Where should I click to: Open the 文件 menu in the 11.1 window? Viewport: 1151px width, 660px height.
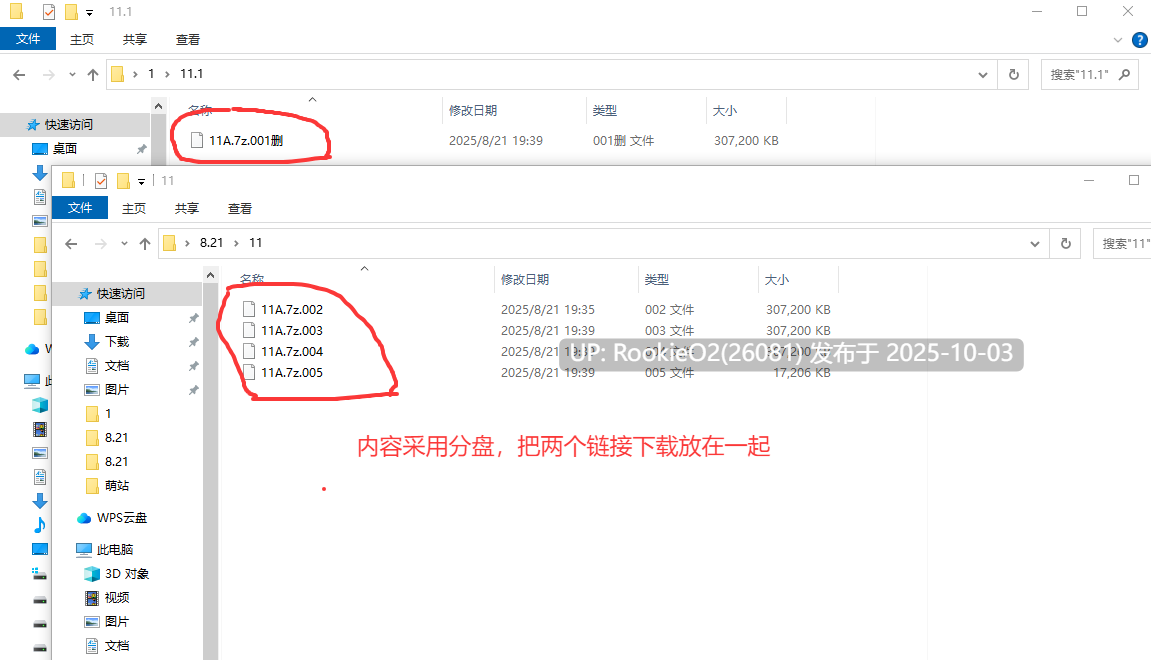28,39
